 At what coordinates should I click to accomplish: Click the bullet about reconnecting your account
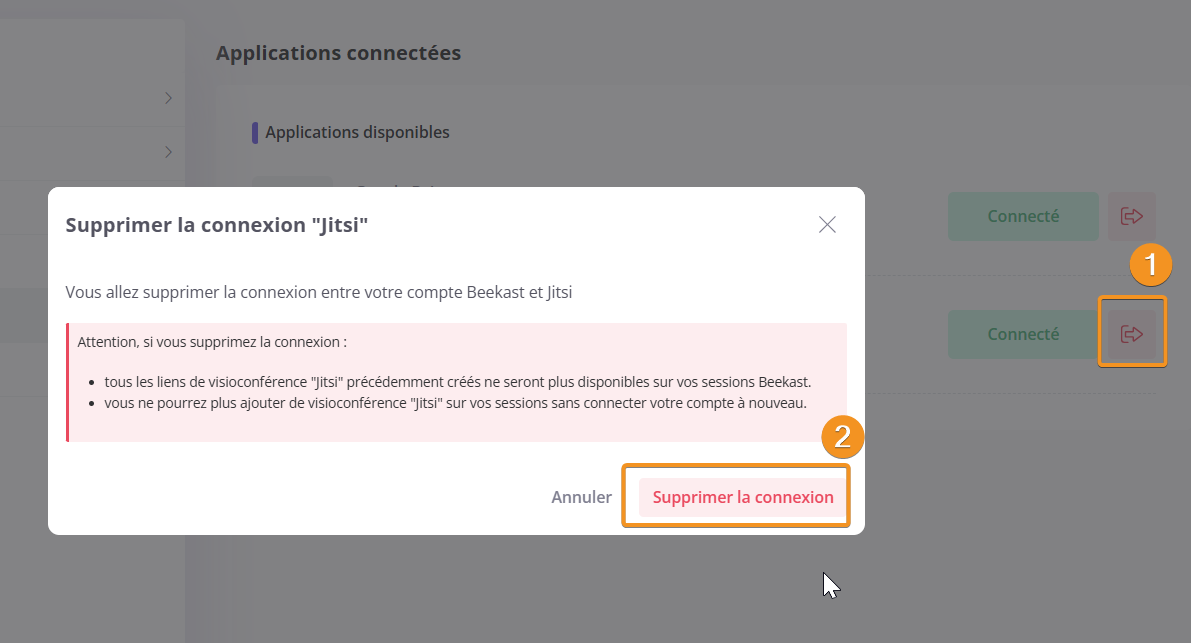click(x=455, y=403)
